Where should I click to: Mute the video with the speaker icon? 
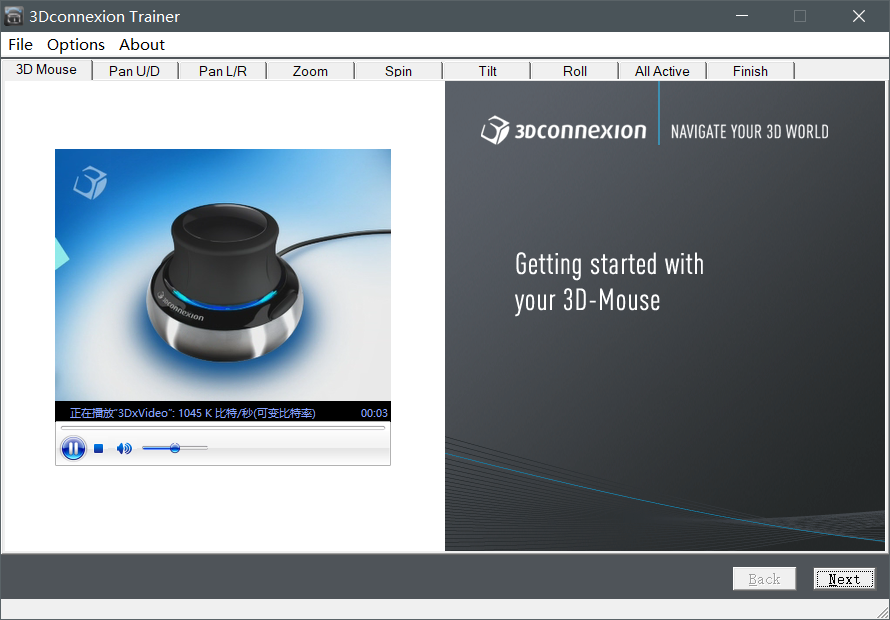pyautogui.click(x=124, y=449)
